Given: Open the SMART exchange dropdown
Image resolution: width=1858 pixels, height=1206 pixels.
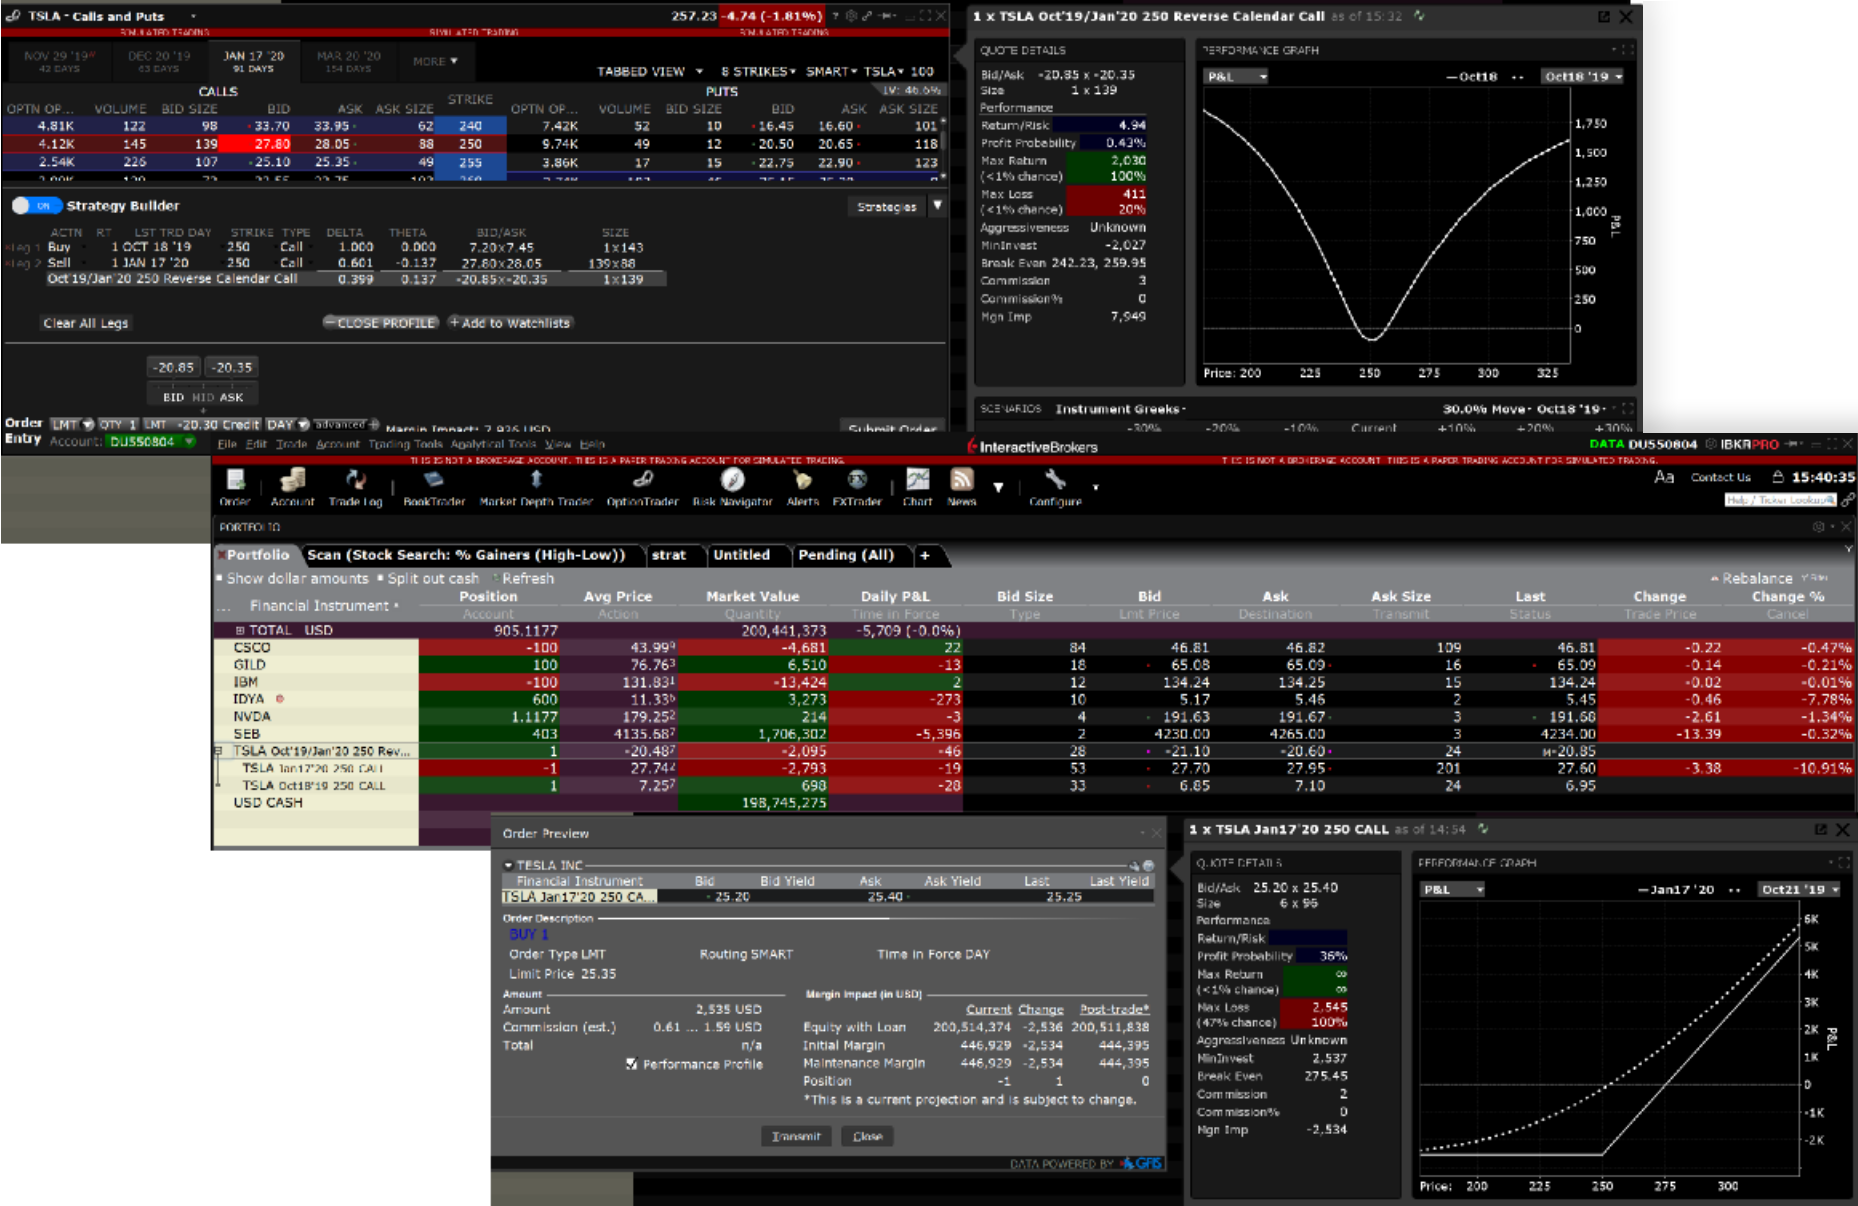Looking at the screenshot, I should [831, 72].
